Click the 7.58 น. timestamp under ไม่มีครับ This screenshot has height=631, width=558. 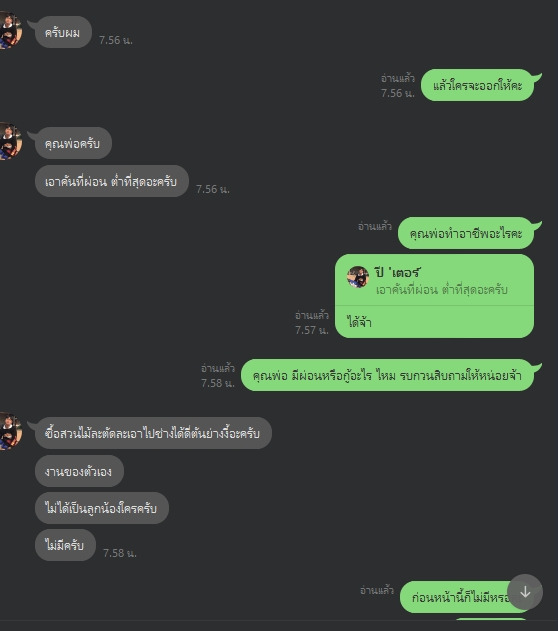point(120,553)
